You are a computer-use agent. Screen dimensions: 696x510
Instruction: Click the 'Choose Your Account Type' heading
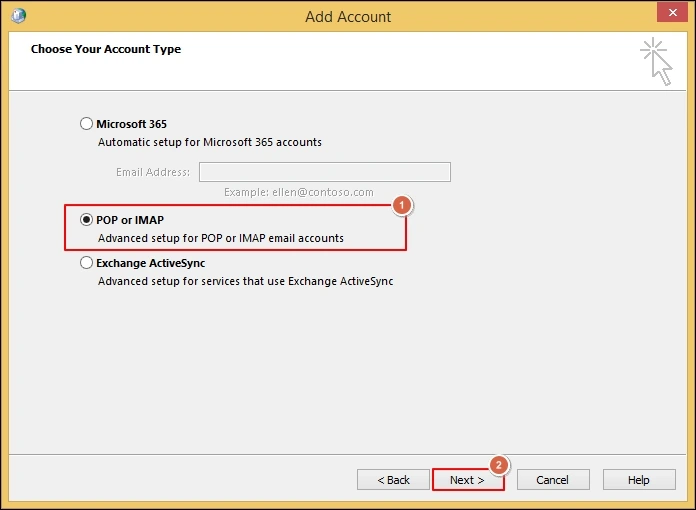coord(106,49)
